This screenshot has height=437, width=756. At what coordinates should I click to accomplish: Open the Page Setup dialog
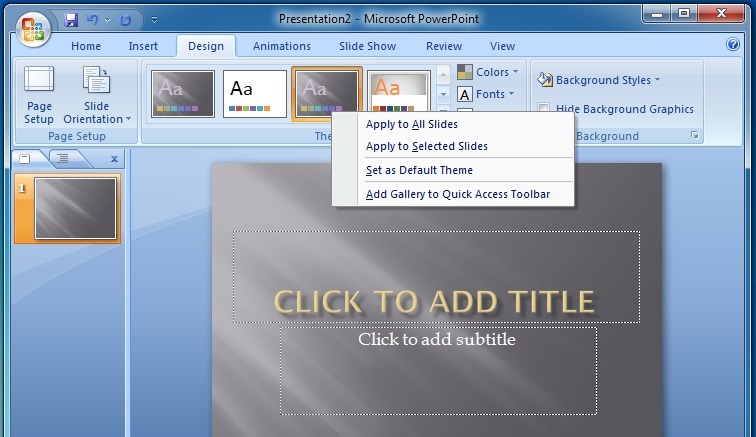pos(39,96)
